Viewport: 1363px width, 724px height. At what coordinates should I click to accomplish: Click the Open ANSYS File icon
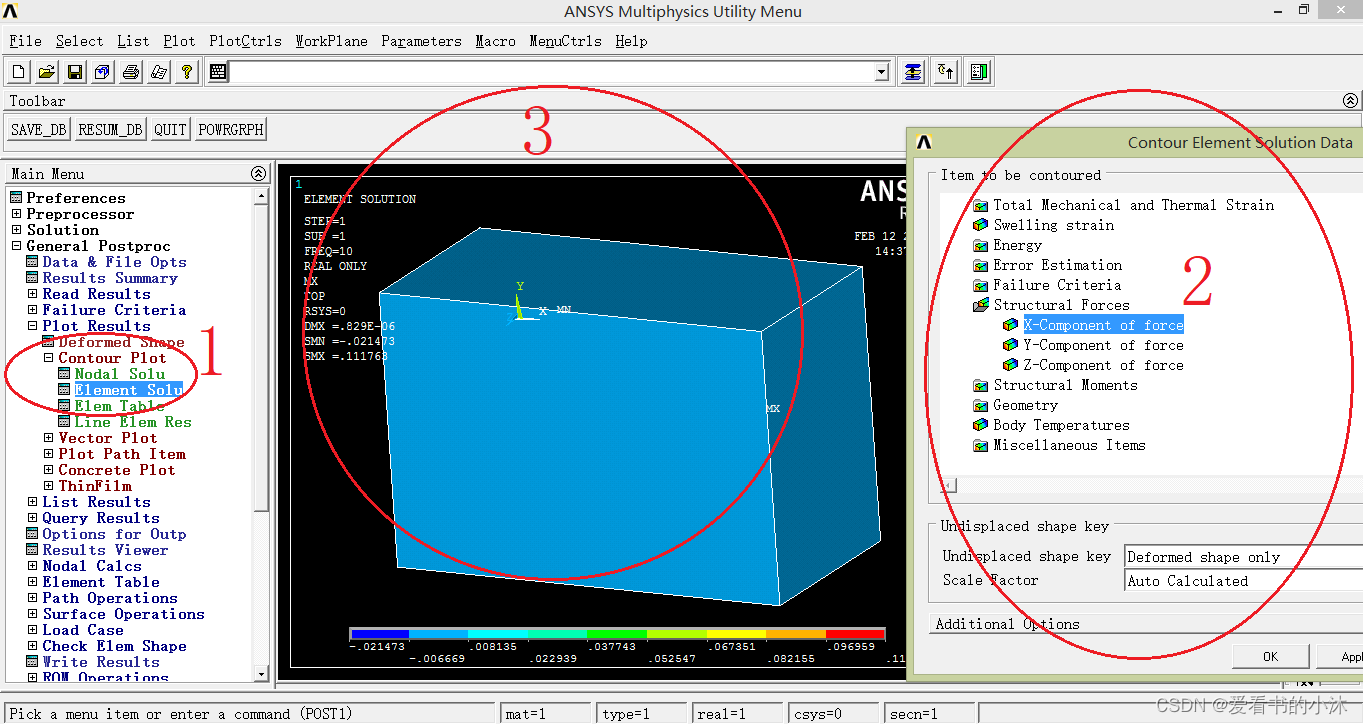tap(47, 72)
